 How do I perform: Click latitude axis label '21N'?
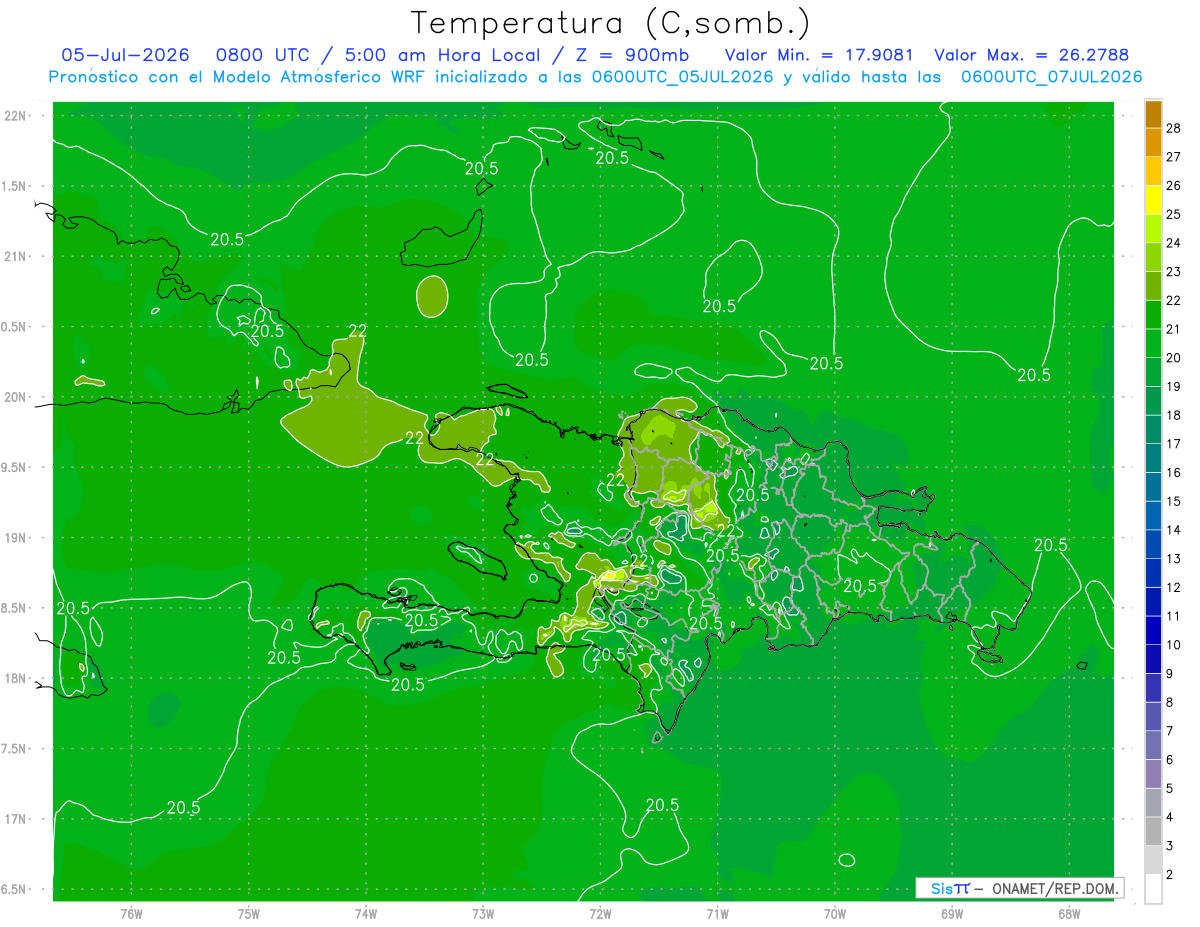coord(15,257)
